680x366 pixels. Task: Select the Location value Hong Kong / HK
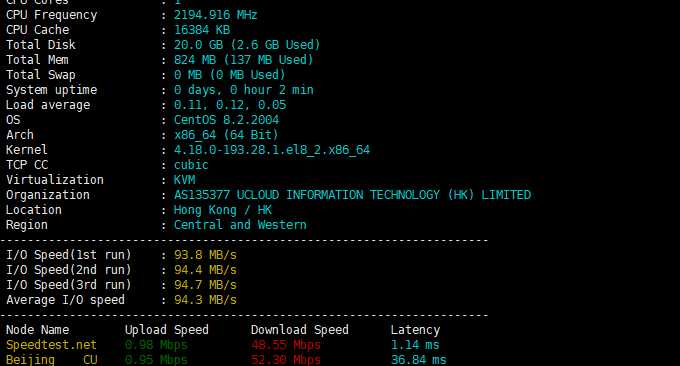(x=222, y=210)
